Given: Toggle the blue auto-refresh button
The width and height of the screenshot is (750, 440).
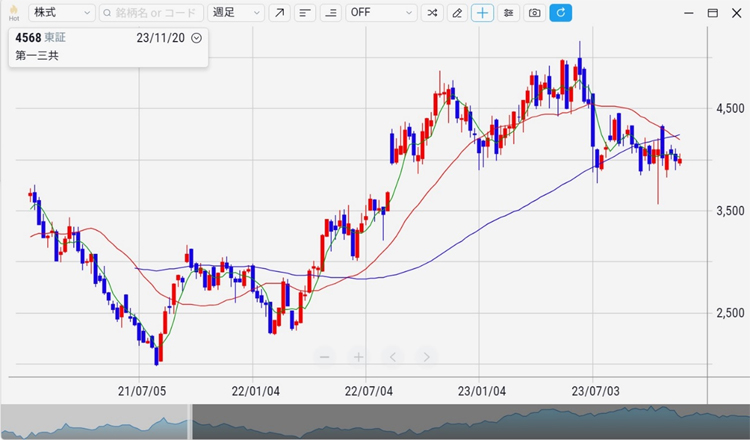Looking at the screenshot, I should click(x=561, y=13).
